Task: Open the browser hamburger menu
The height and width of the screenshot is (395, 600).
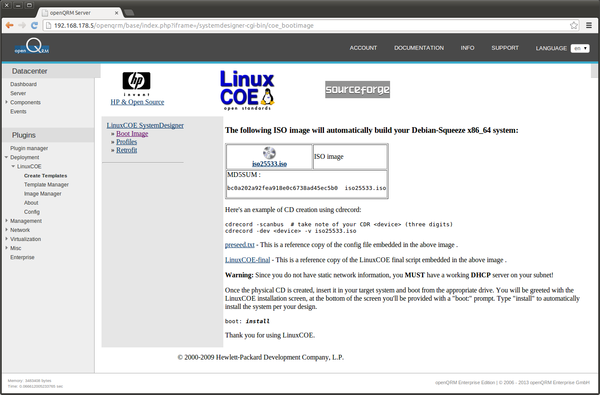Action: pyautogui.click(x=589, y=26)
